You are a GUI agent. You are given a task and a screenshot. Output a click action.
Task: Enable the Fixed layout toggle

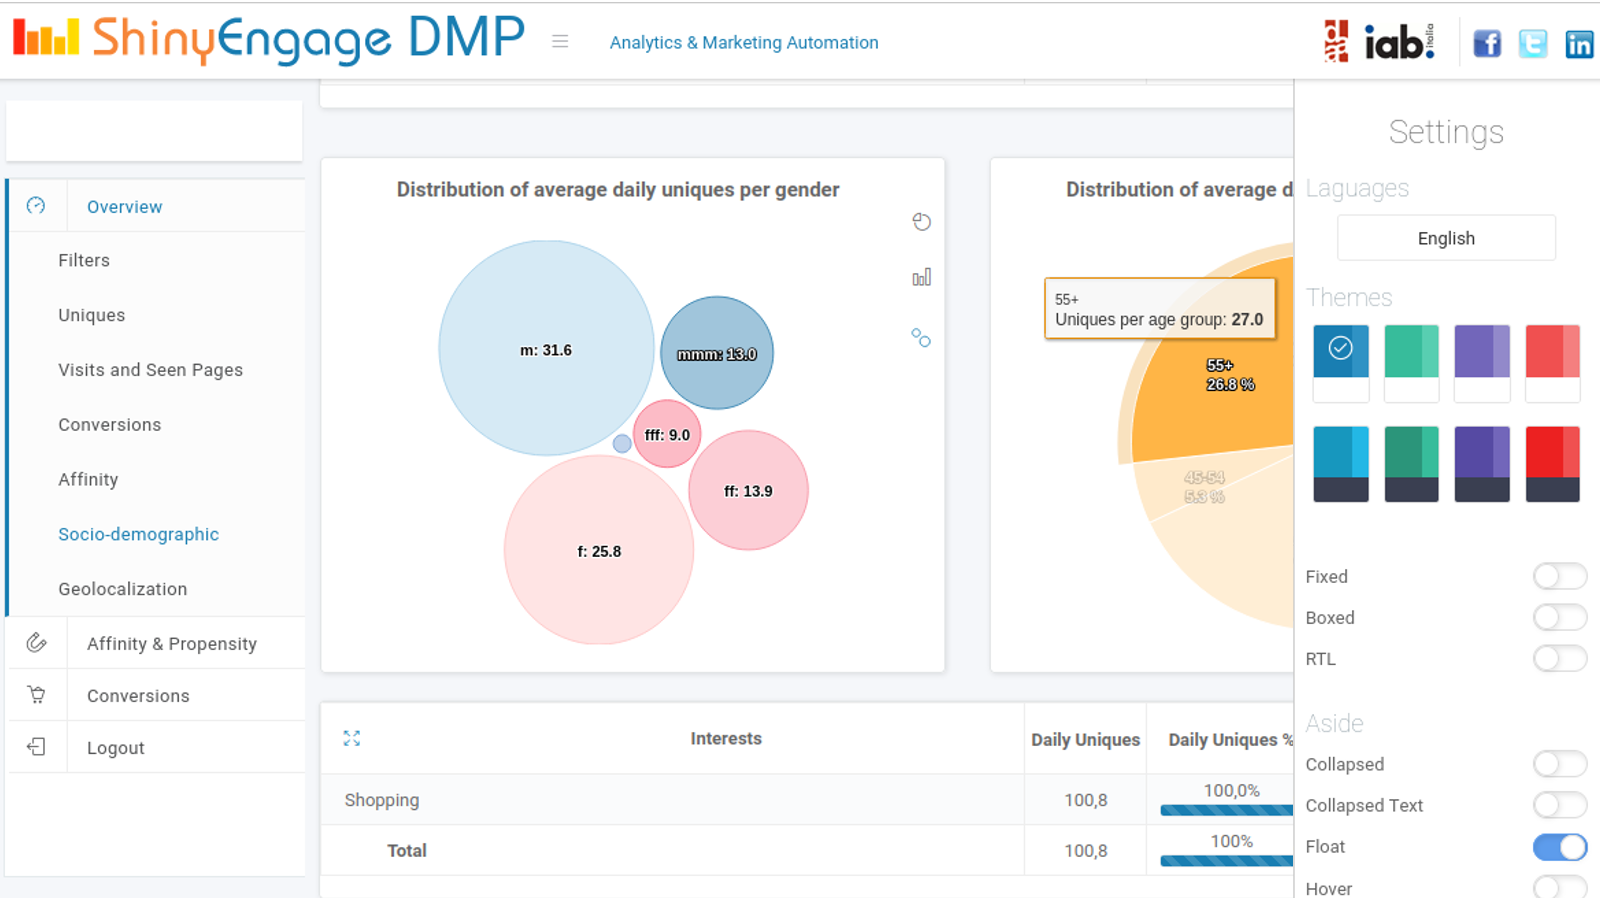pos(1559,576)
